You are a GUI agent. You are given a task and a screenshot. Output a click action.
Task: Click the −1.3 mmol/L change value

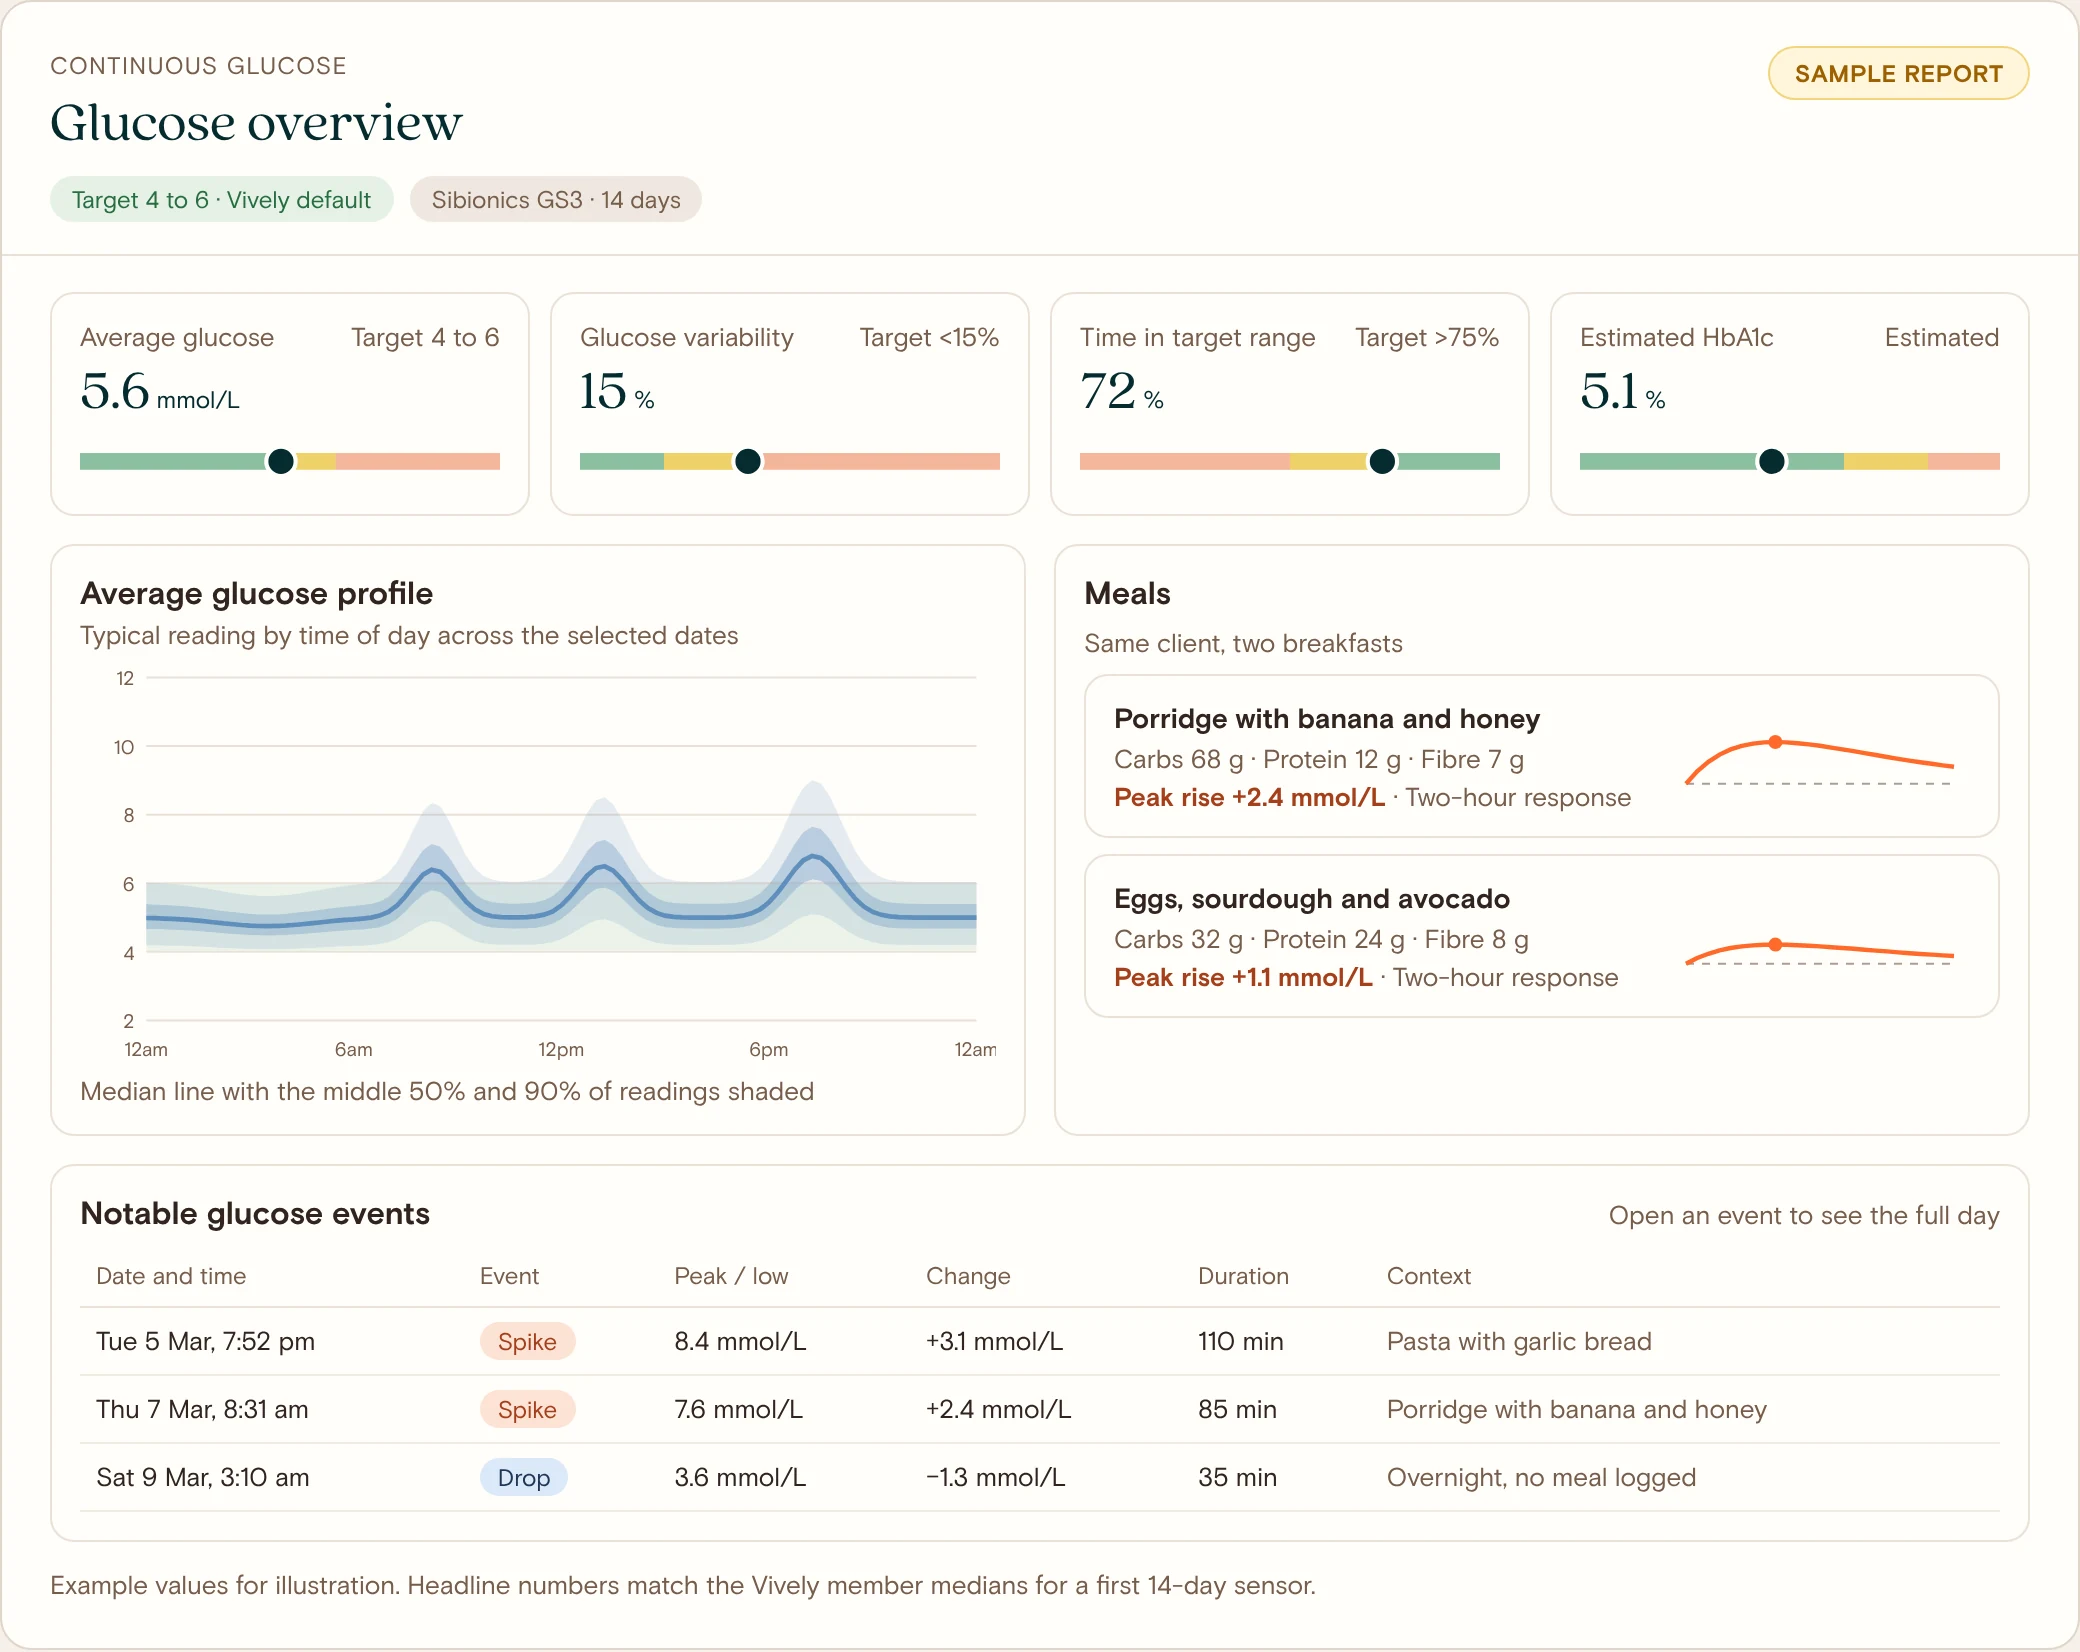[996, 1477]
